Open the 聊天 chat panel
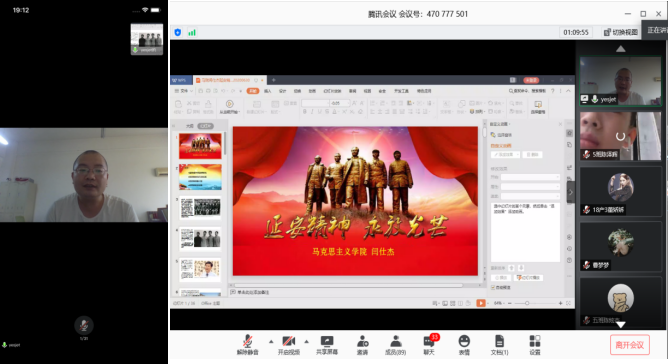Viewport: 668px width, 364px height. pyautogui.click(x=429, y=345)
